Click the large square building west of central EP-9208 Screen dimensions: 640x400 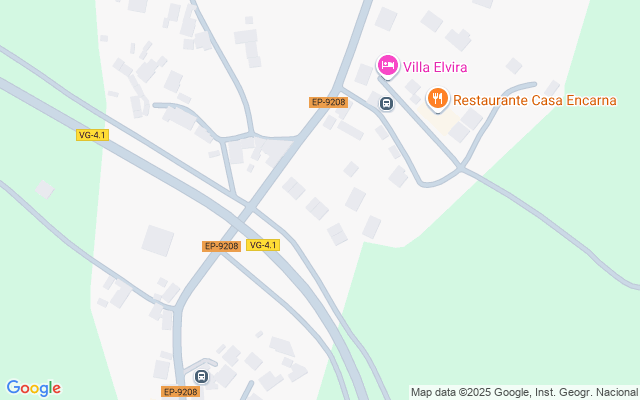158,241
